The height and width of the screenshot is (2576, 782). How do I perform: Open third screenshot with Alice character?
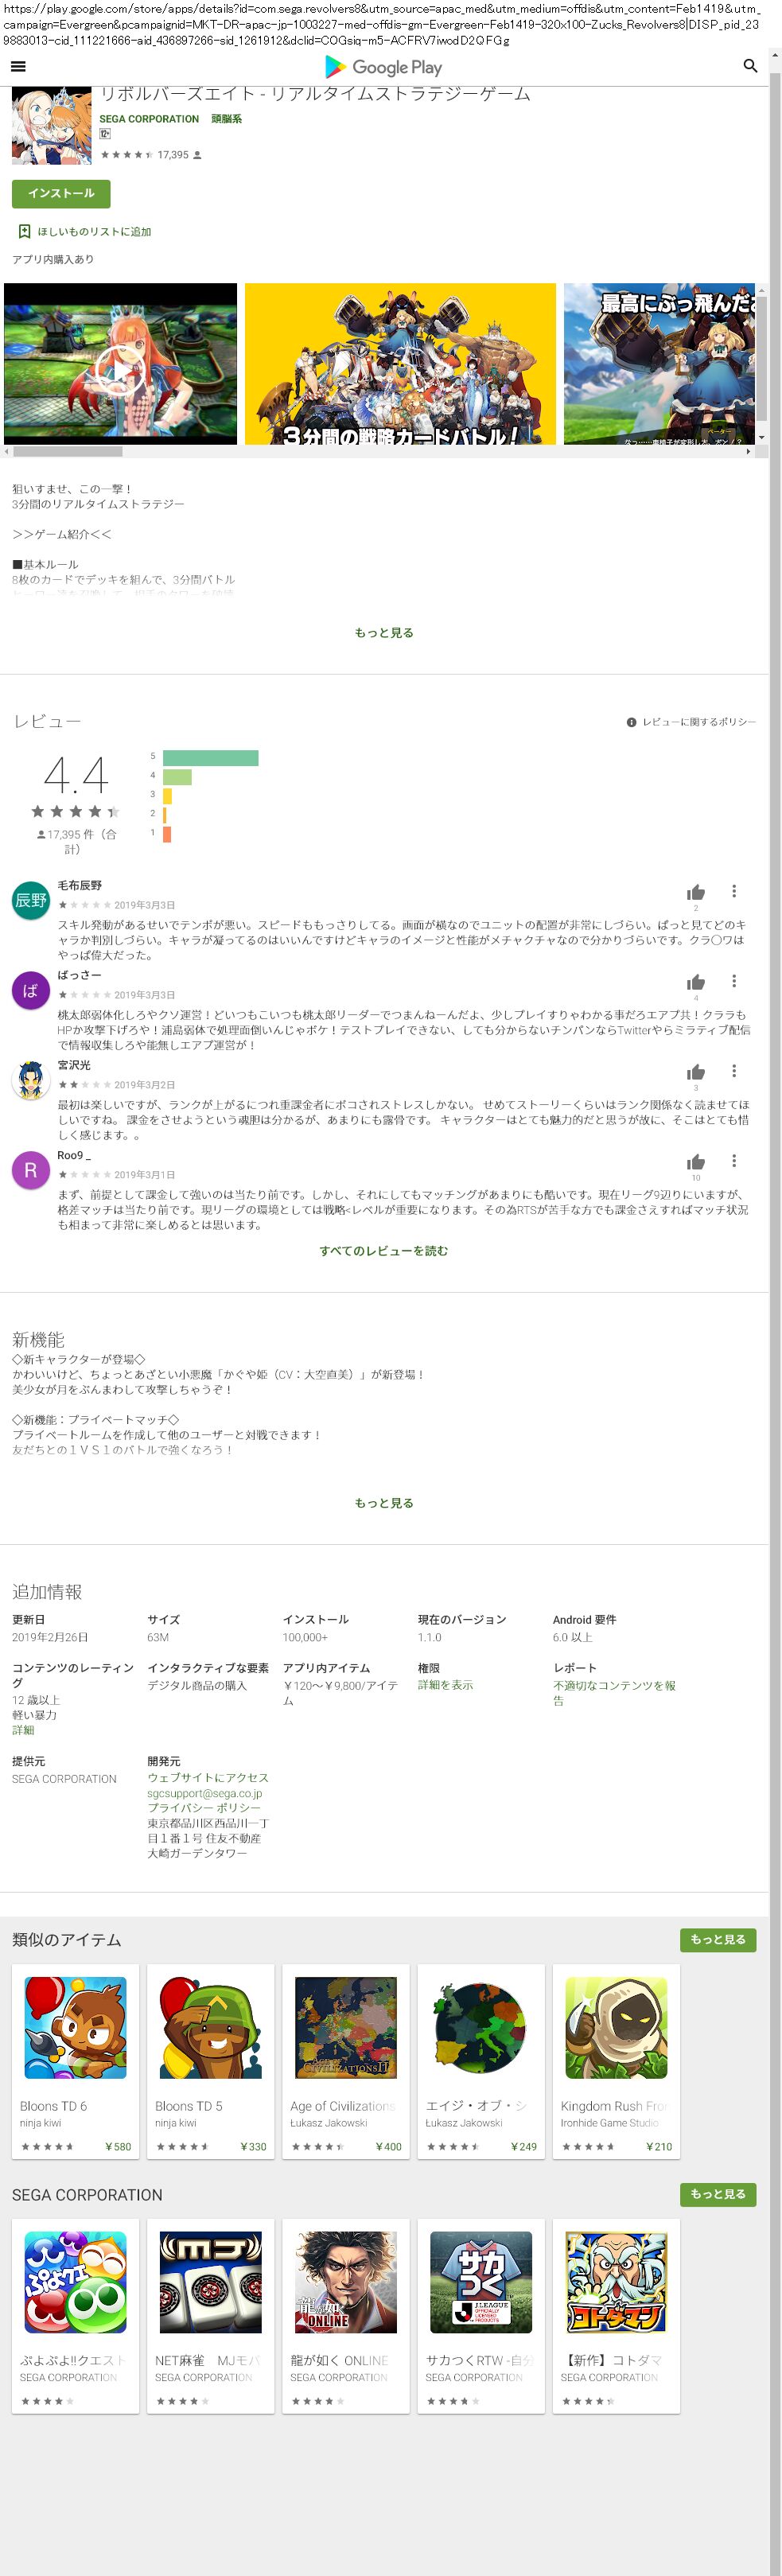point(659,364)
